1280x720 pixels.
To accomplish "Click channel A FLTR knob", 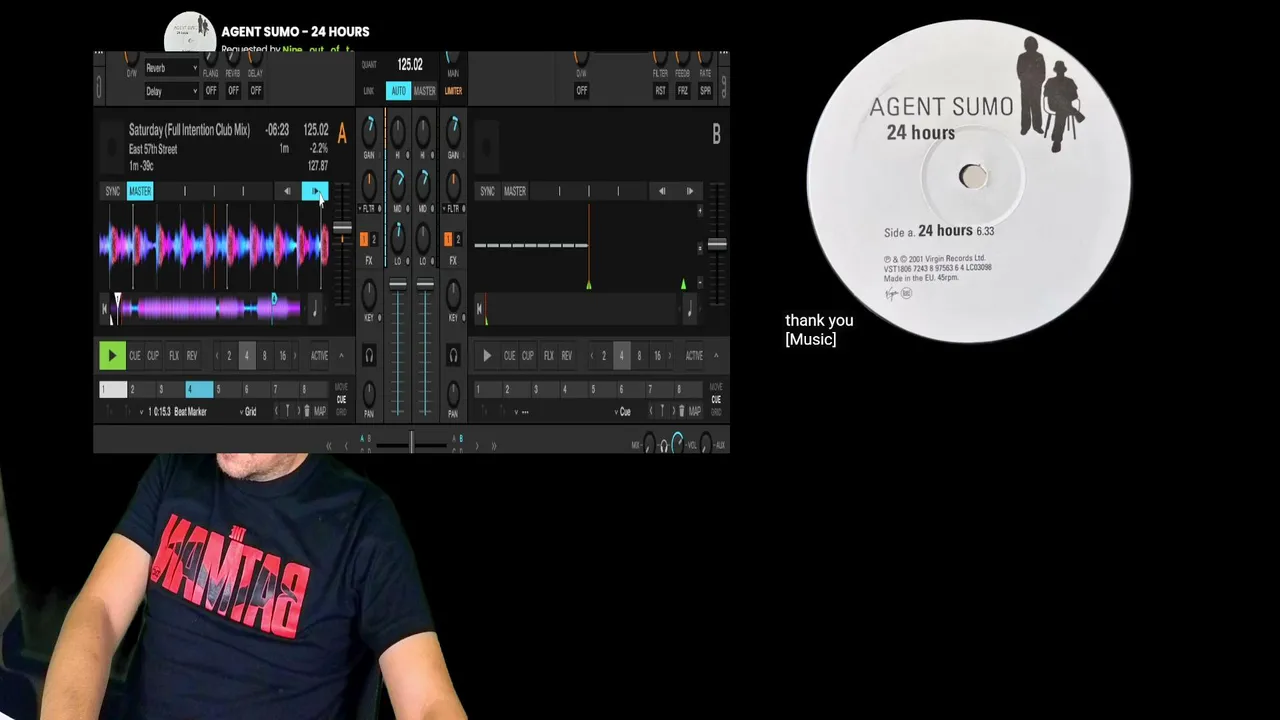I will 369,184.
